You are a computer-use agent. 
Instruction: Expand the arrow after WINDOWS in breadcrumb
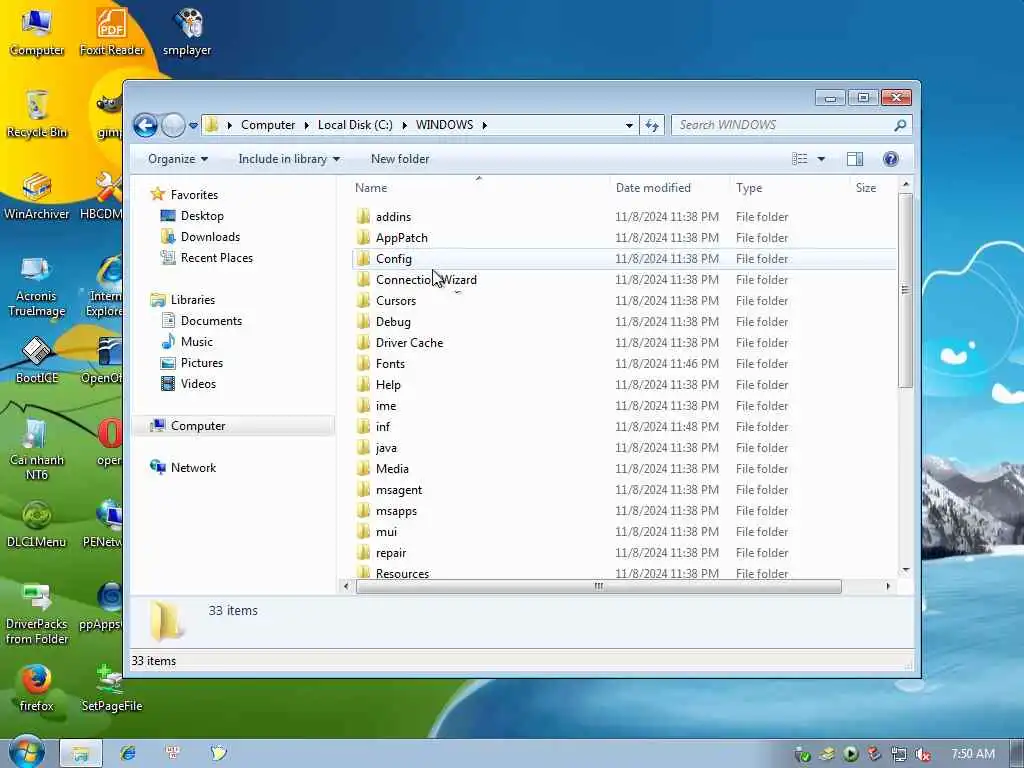pyautogui.click(x=485, y=125)
